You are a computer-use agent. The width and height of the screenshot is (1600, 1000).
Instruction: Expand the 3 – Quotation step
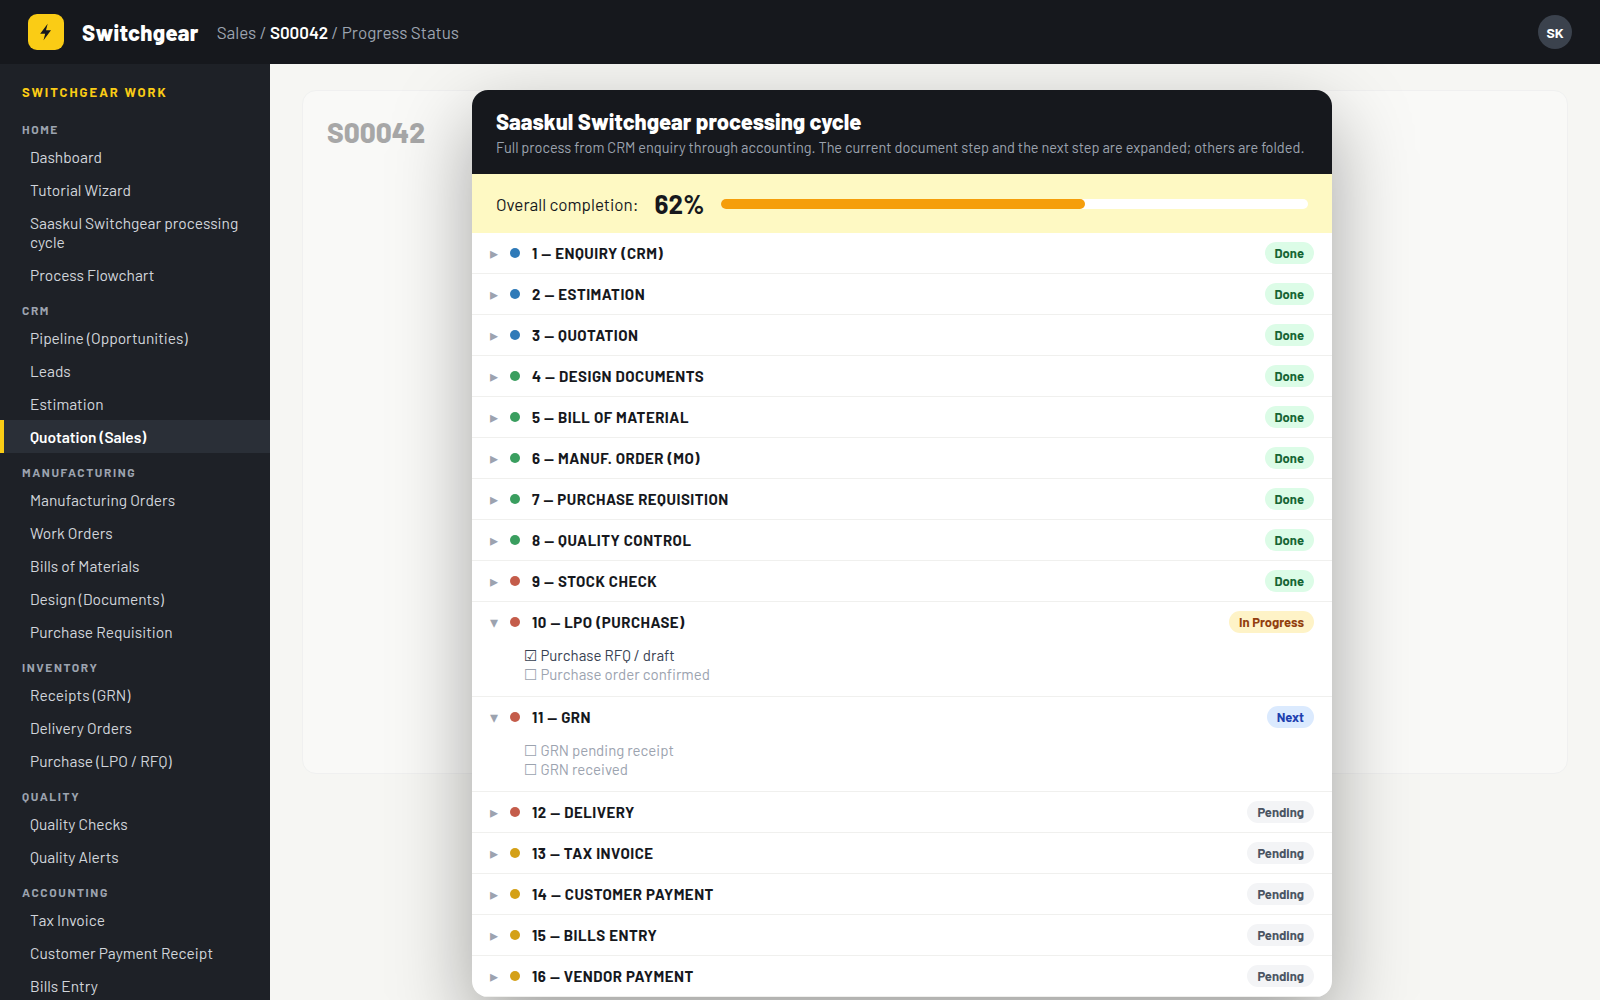tap(901, 336)
